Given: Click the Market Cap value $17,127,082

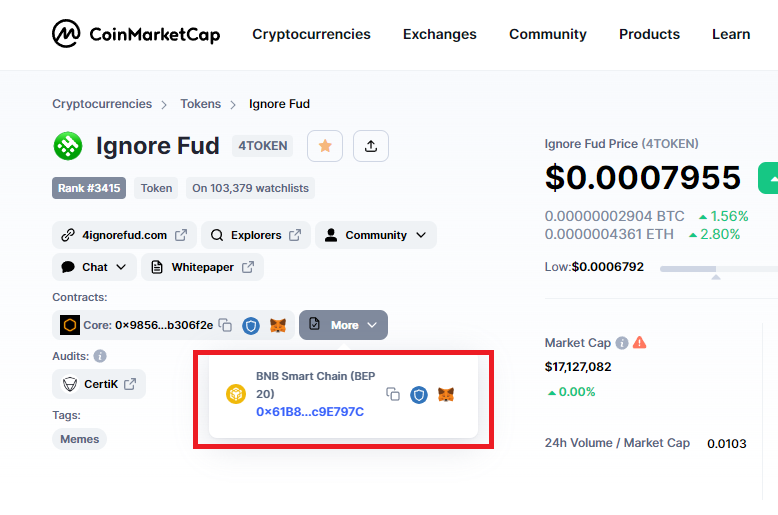Looking at the screenshot, I should tap(578, 367).
